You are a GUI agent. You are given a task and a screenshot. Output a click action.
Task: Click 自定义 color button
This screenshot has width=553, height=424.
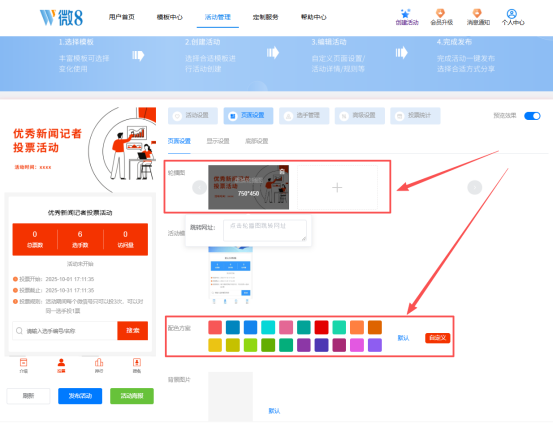[x=438, y=338]
